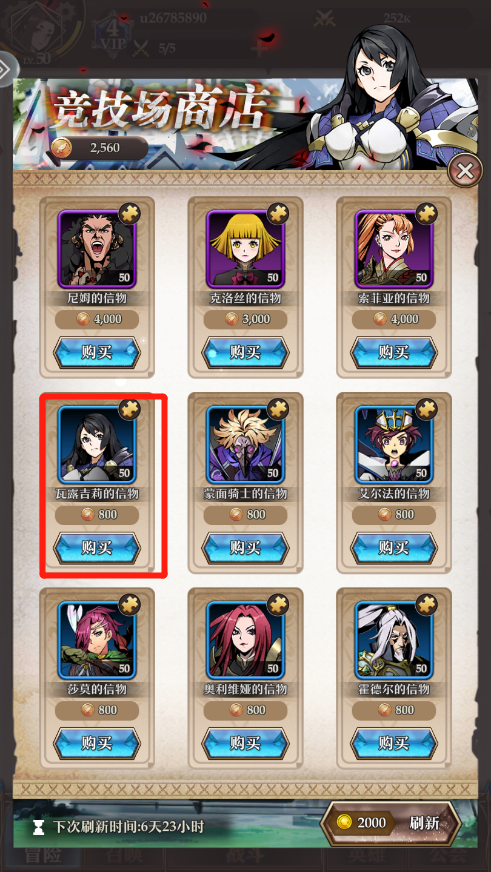
Task: Close the arena shop window
Action: click(x=464, y=170)
